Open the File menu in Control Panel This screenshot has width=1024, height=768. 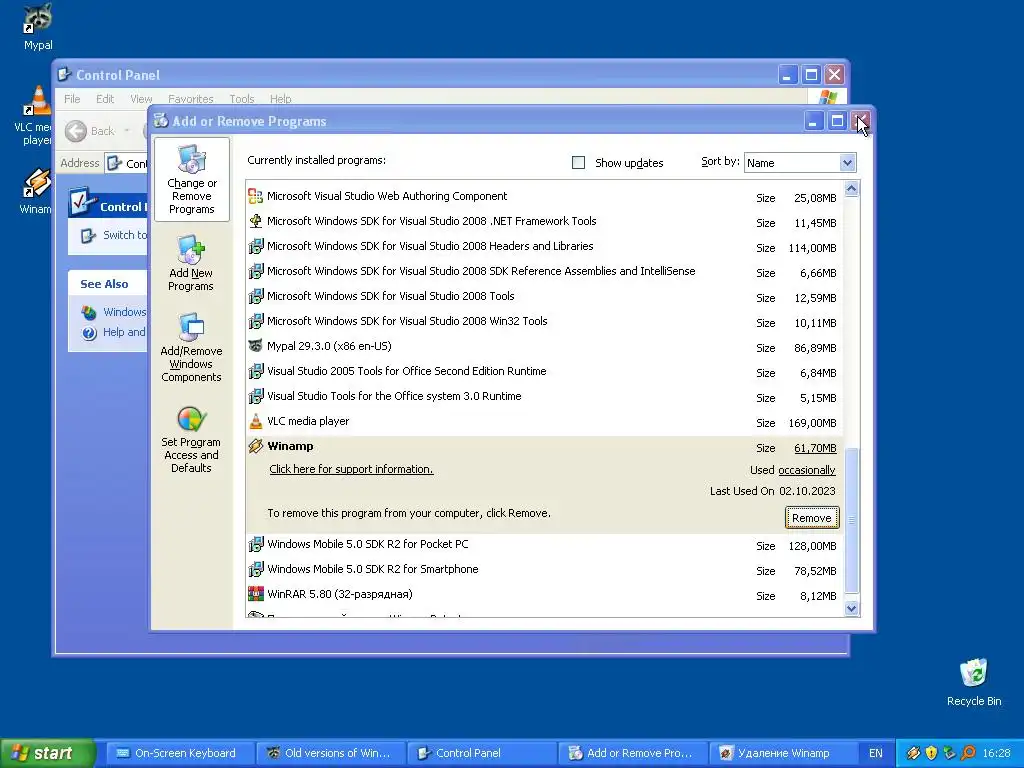72,99
